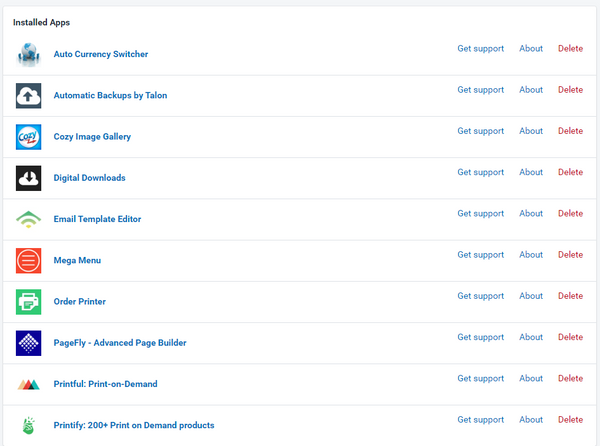Open PageFly - Advanced Page Builder link

(119, 343)
